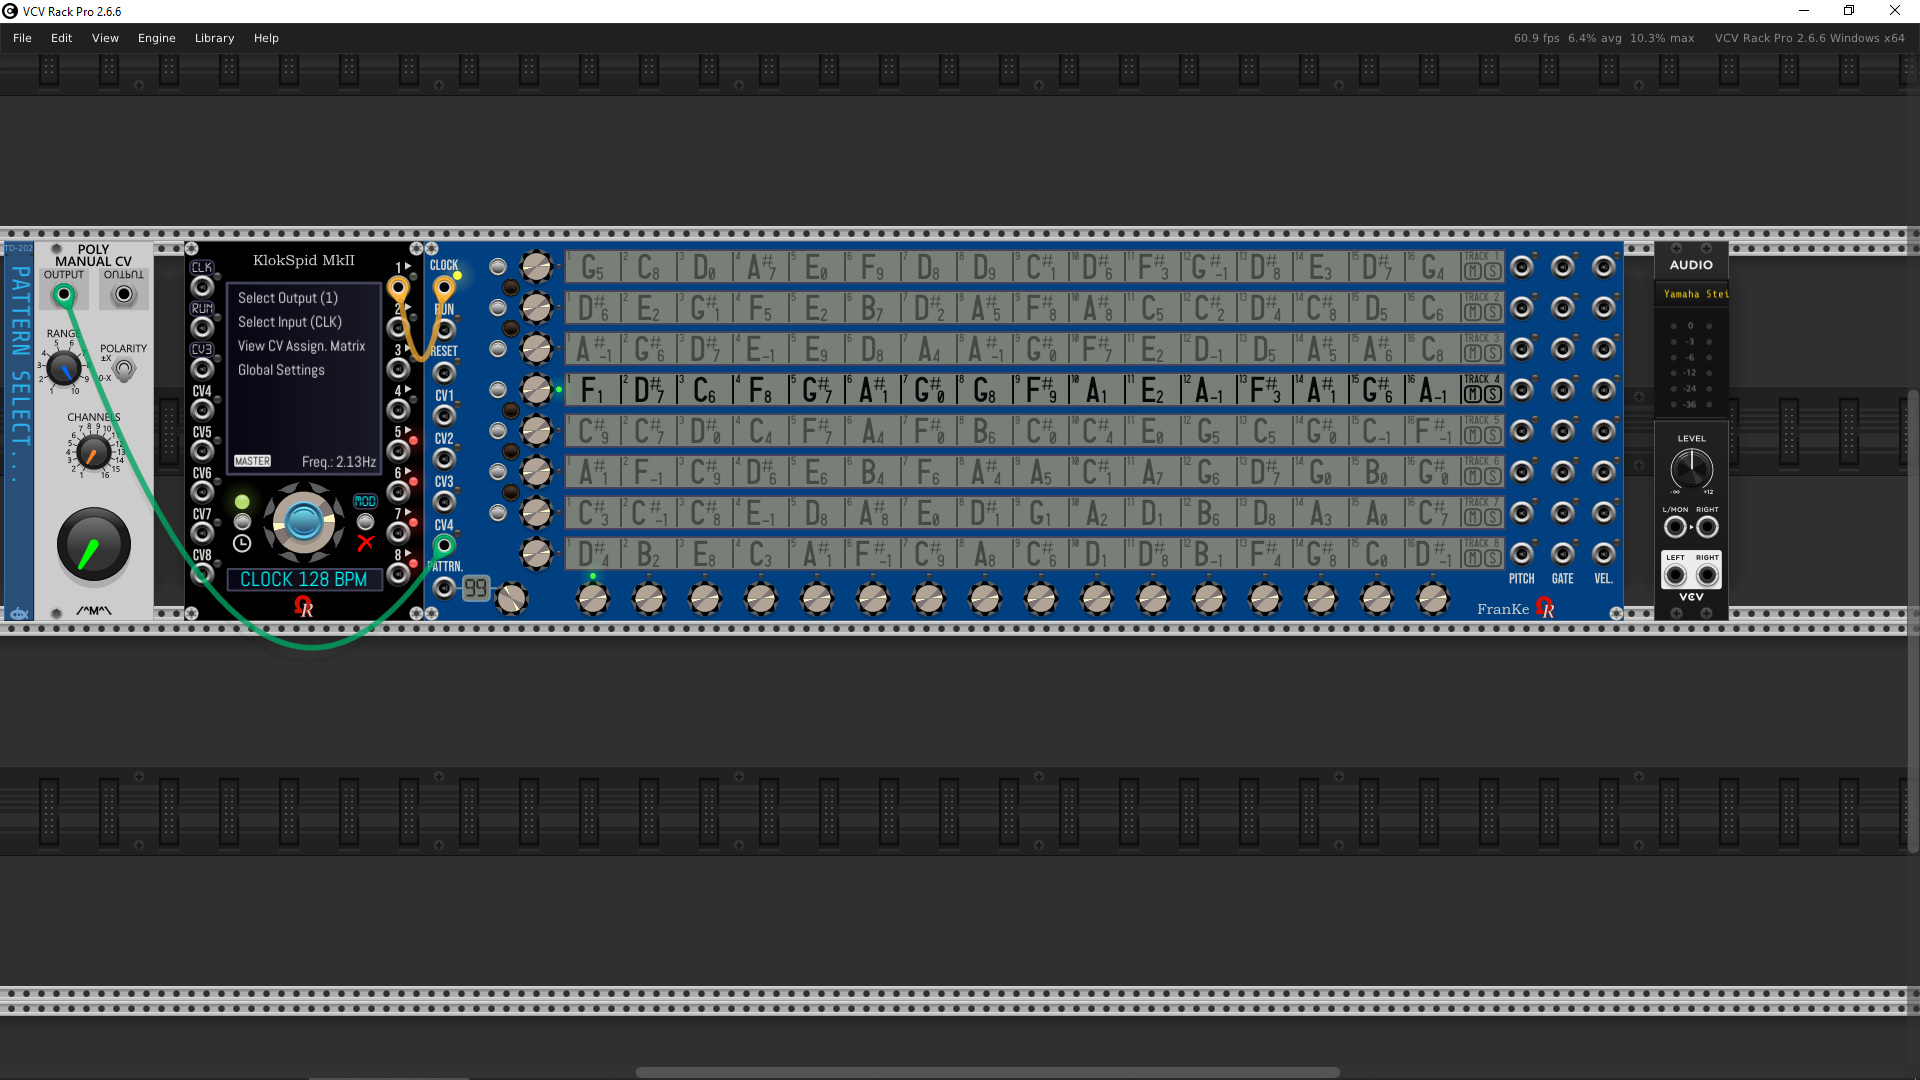Click the MOD icon on KlokSpid

(x=365, y=501)
